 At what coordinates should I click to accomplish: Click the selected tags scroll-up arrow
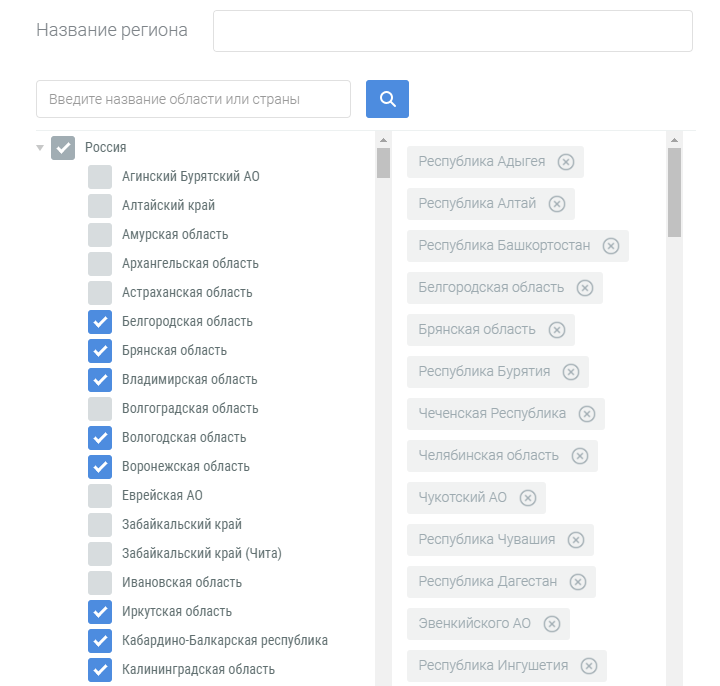(x=674, y=140)
